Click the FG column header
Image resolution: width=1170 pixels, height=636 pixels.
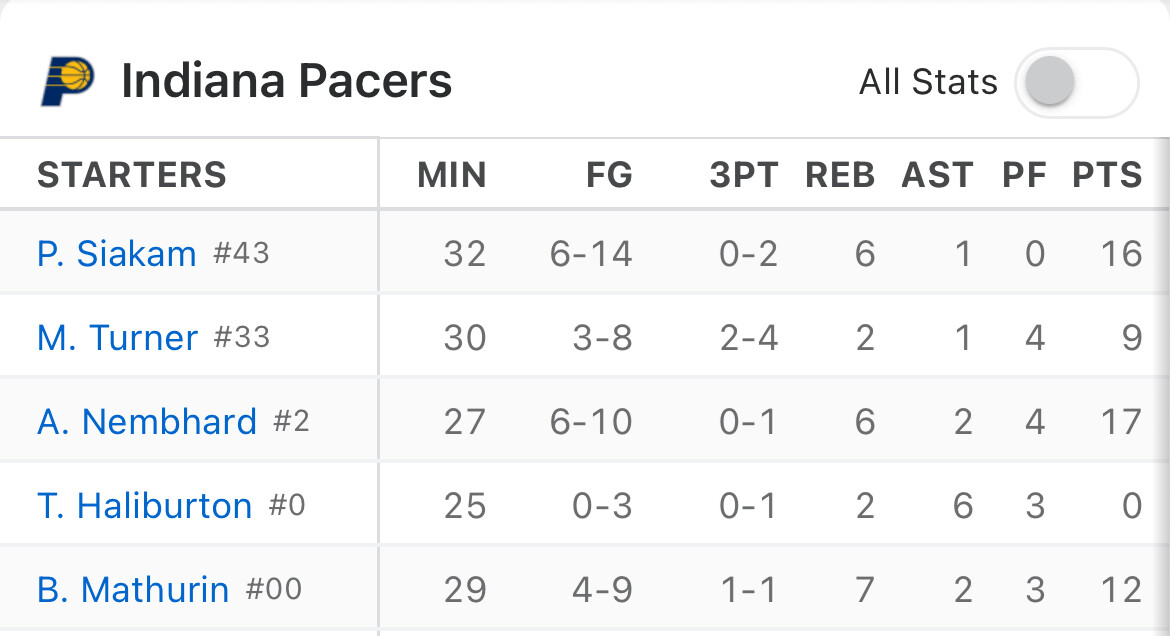click(609, 175)
